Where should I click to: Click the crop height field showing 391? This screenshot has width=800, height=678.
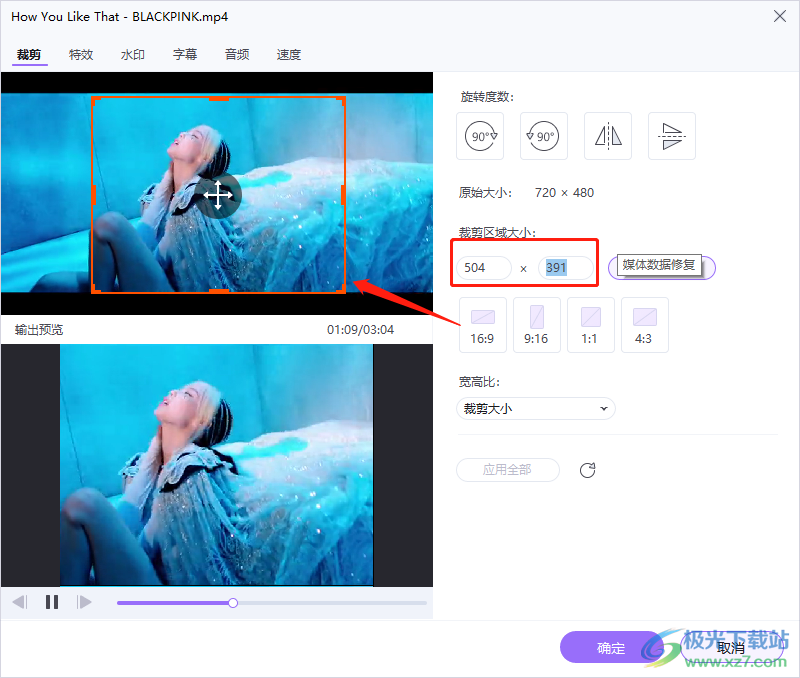(565, 268)
